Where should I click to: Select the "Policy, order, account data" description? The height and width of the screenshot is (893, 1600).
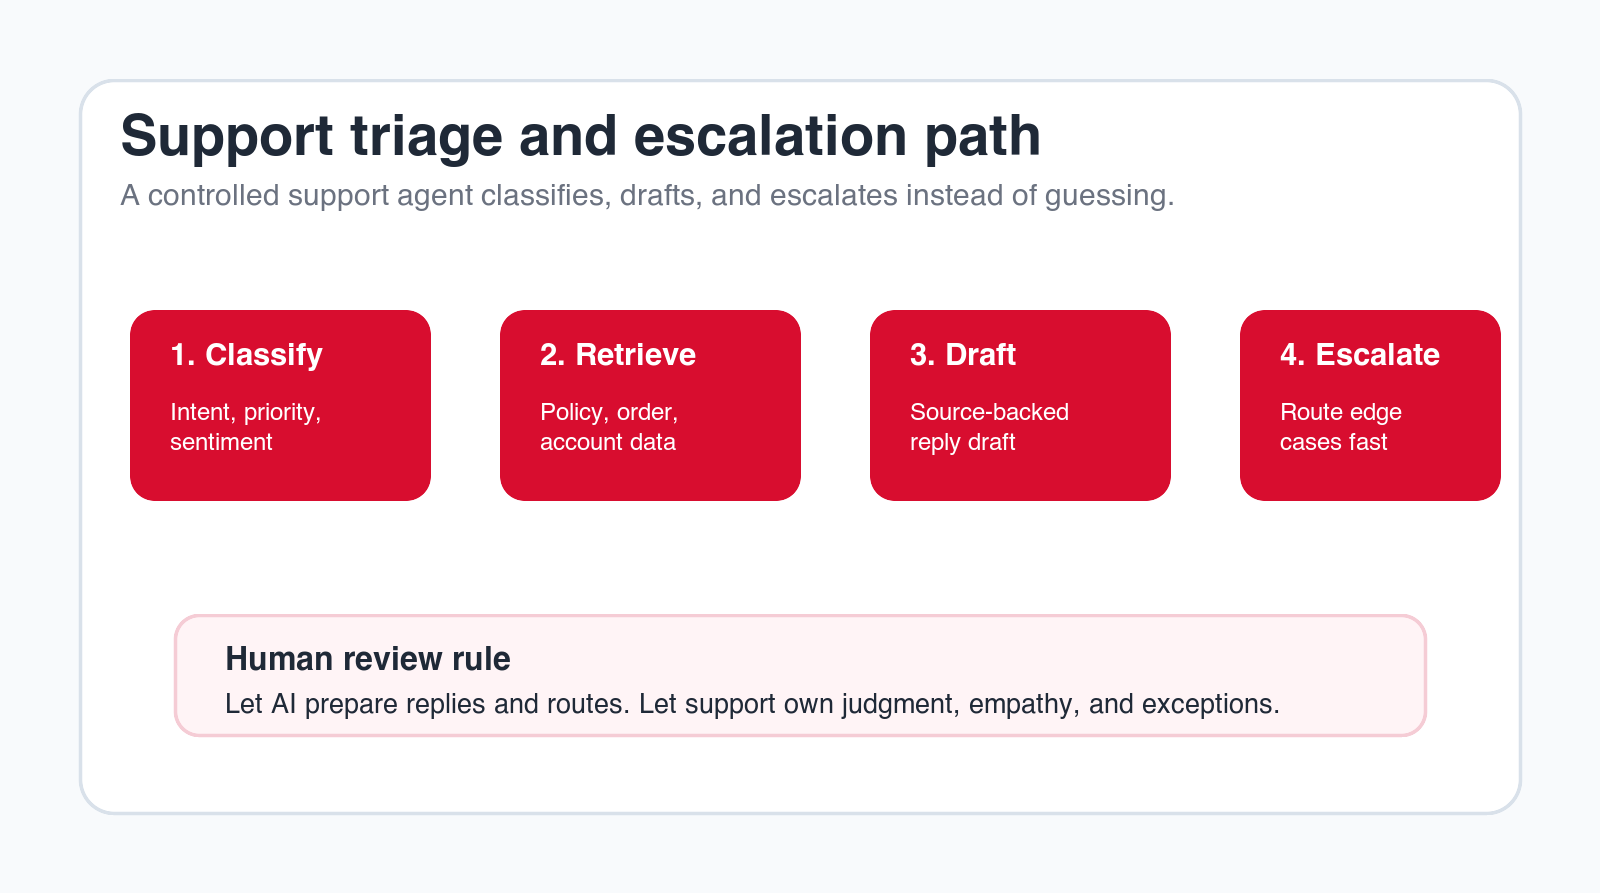coord(609,427)
